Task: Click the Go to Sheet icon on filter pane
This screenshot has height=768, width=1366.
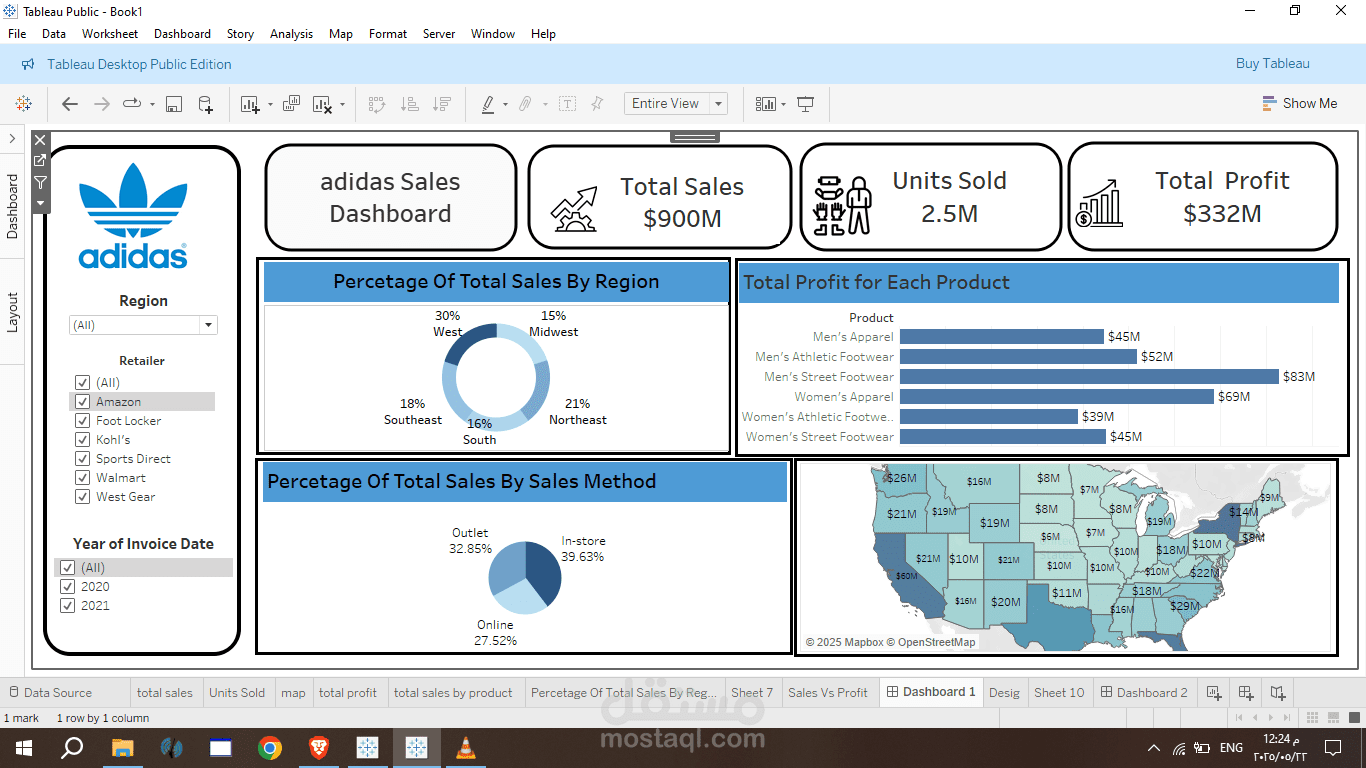Action: [40, 161]
